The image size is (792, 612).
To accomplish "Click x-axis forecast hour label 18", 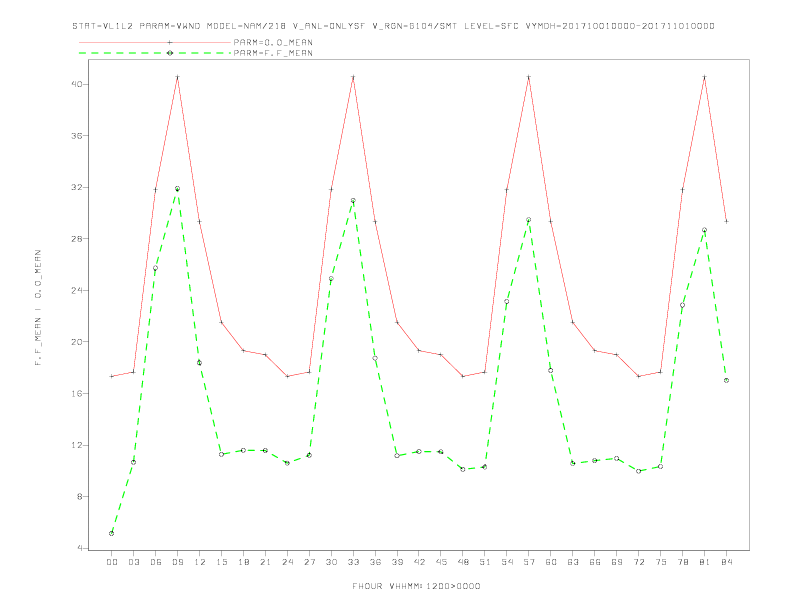I will pos(243,562).
